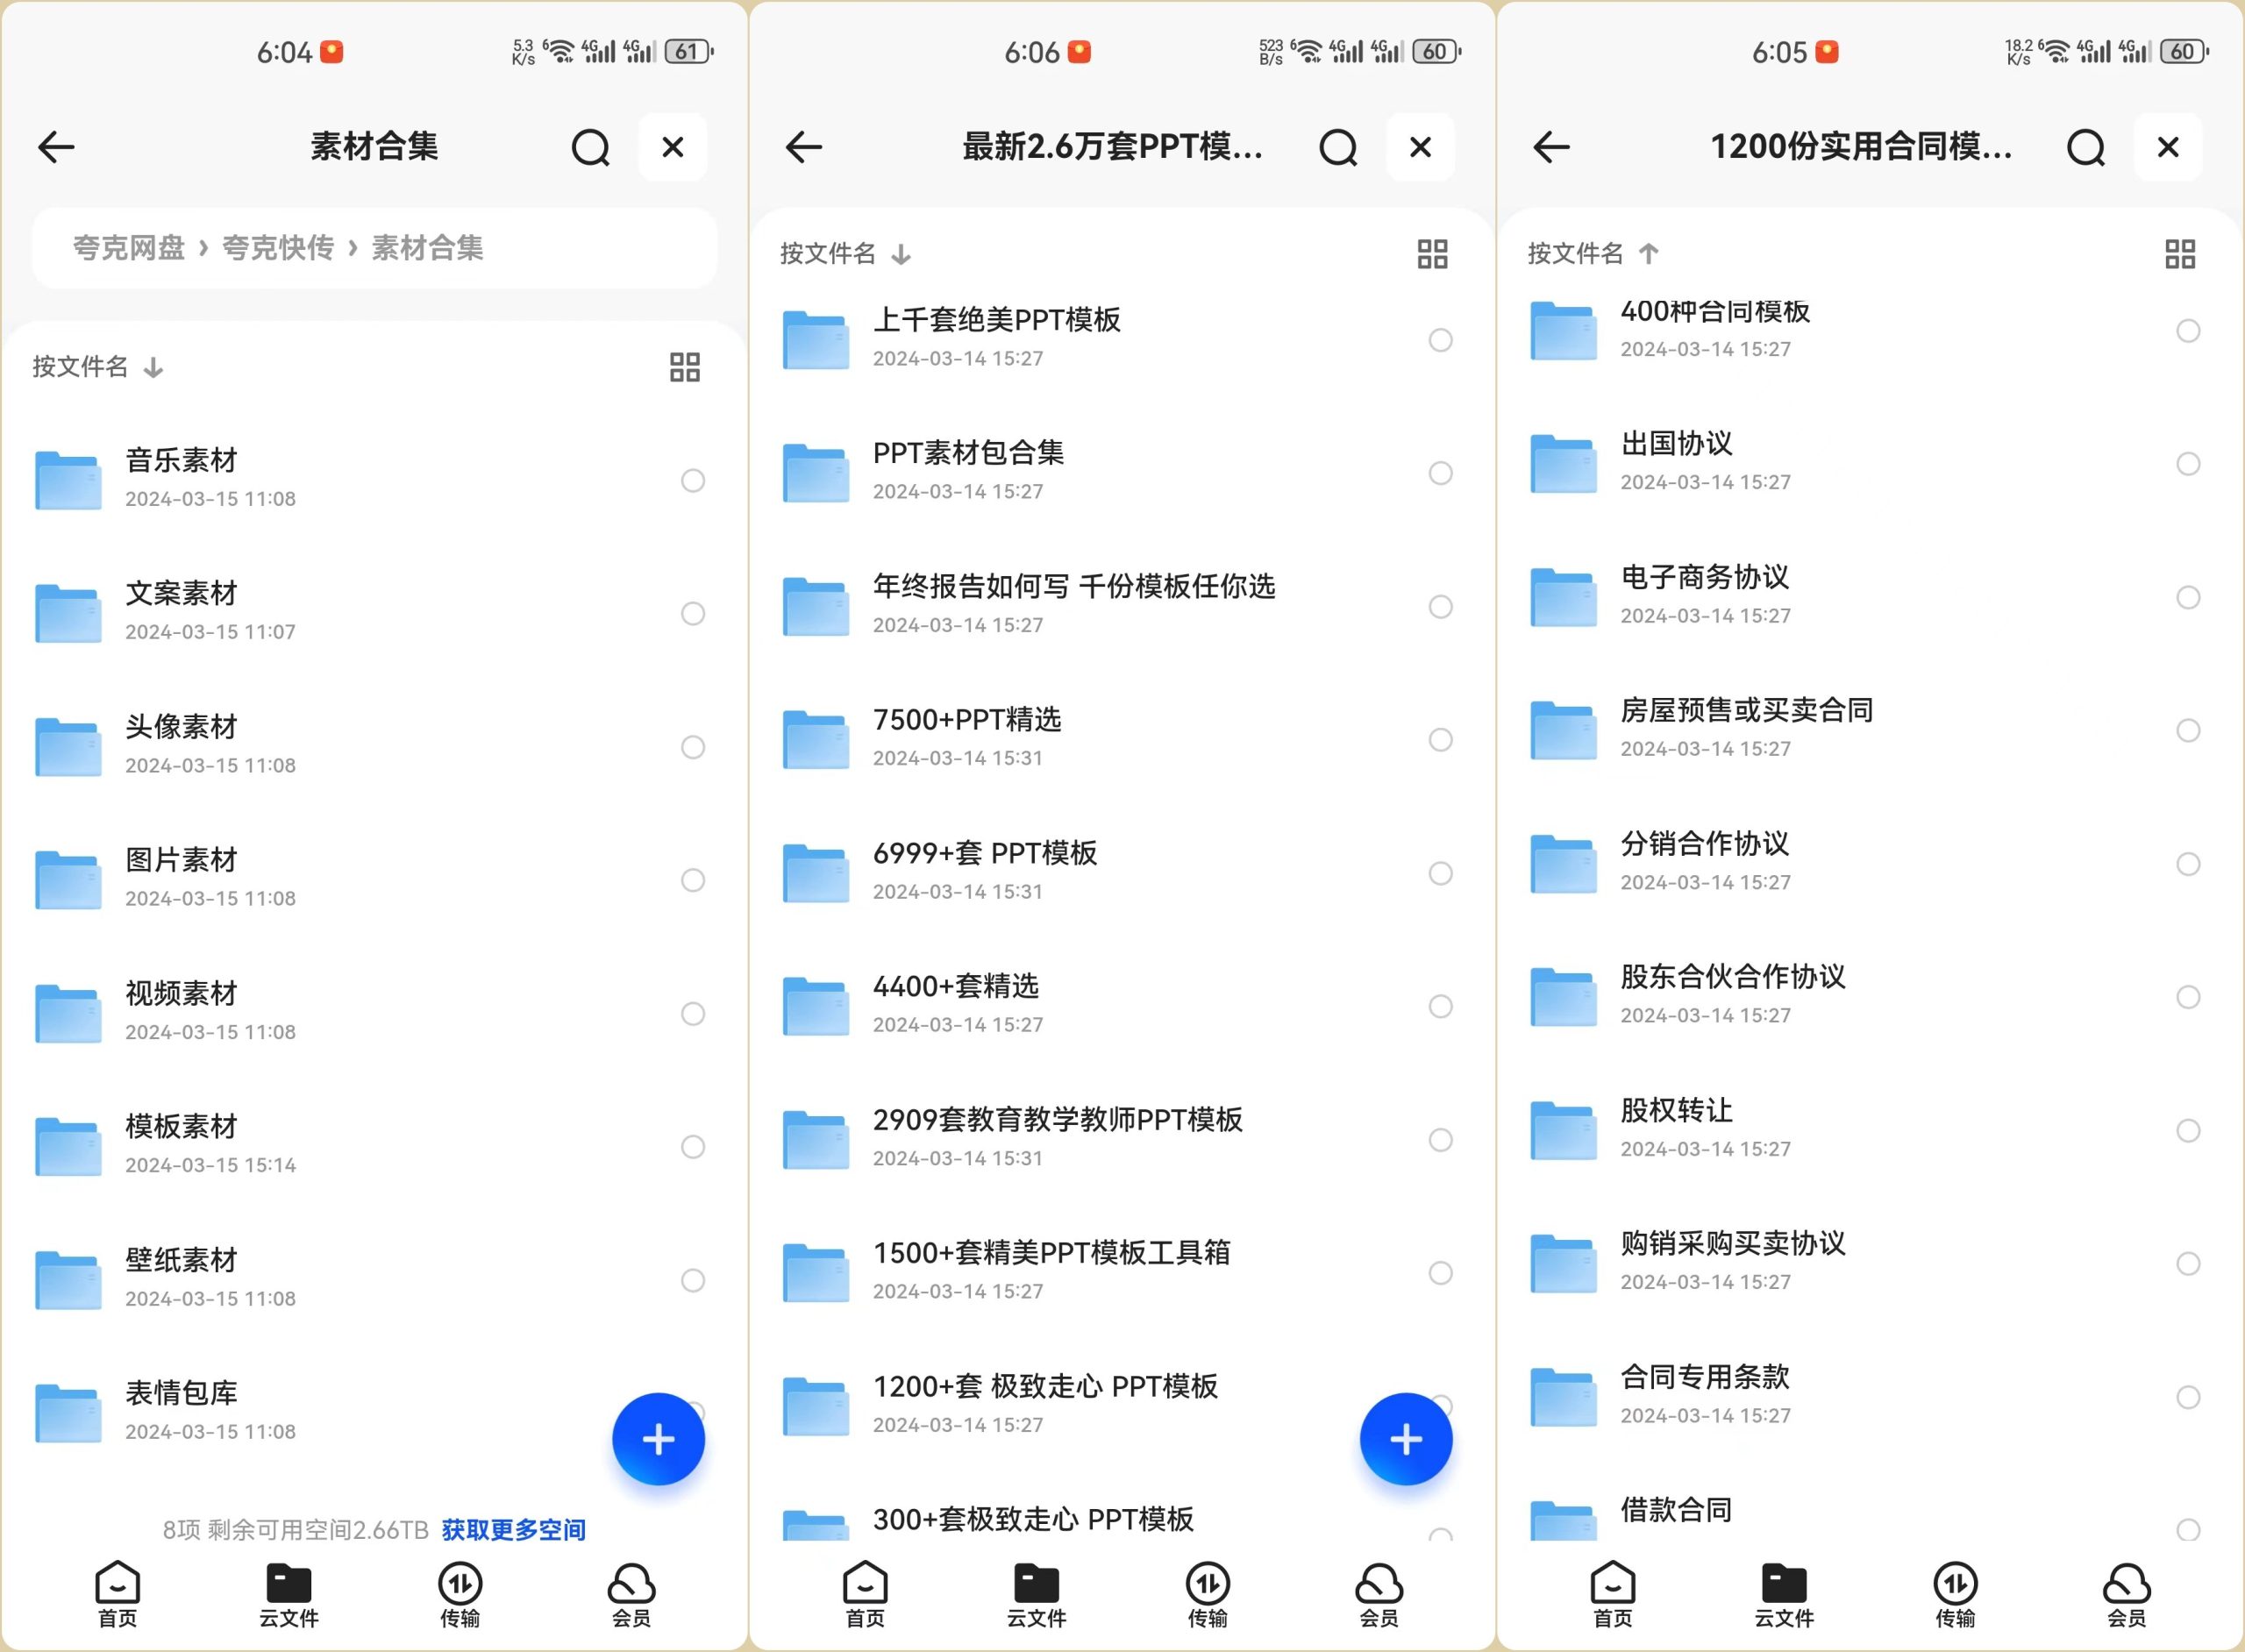Go to 首页 tab in left screen
The height and width of the screenshot is (1652, 2245).
coord(117,1594)
